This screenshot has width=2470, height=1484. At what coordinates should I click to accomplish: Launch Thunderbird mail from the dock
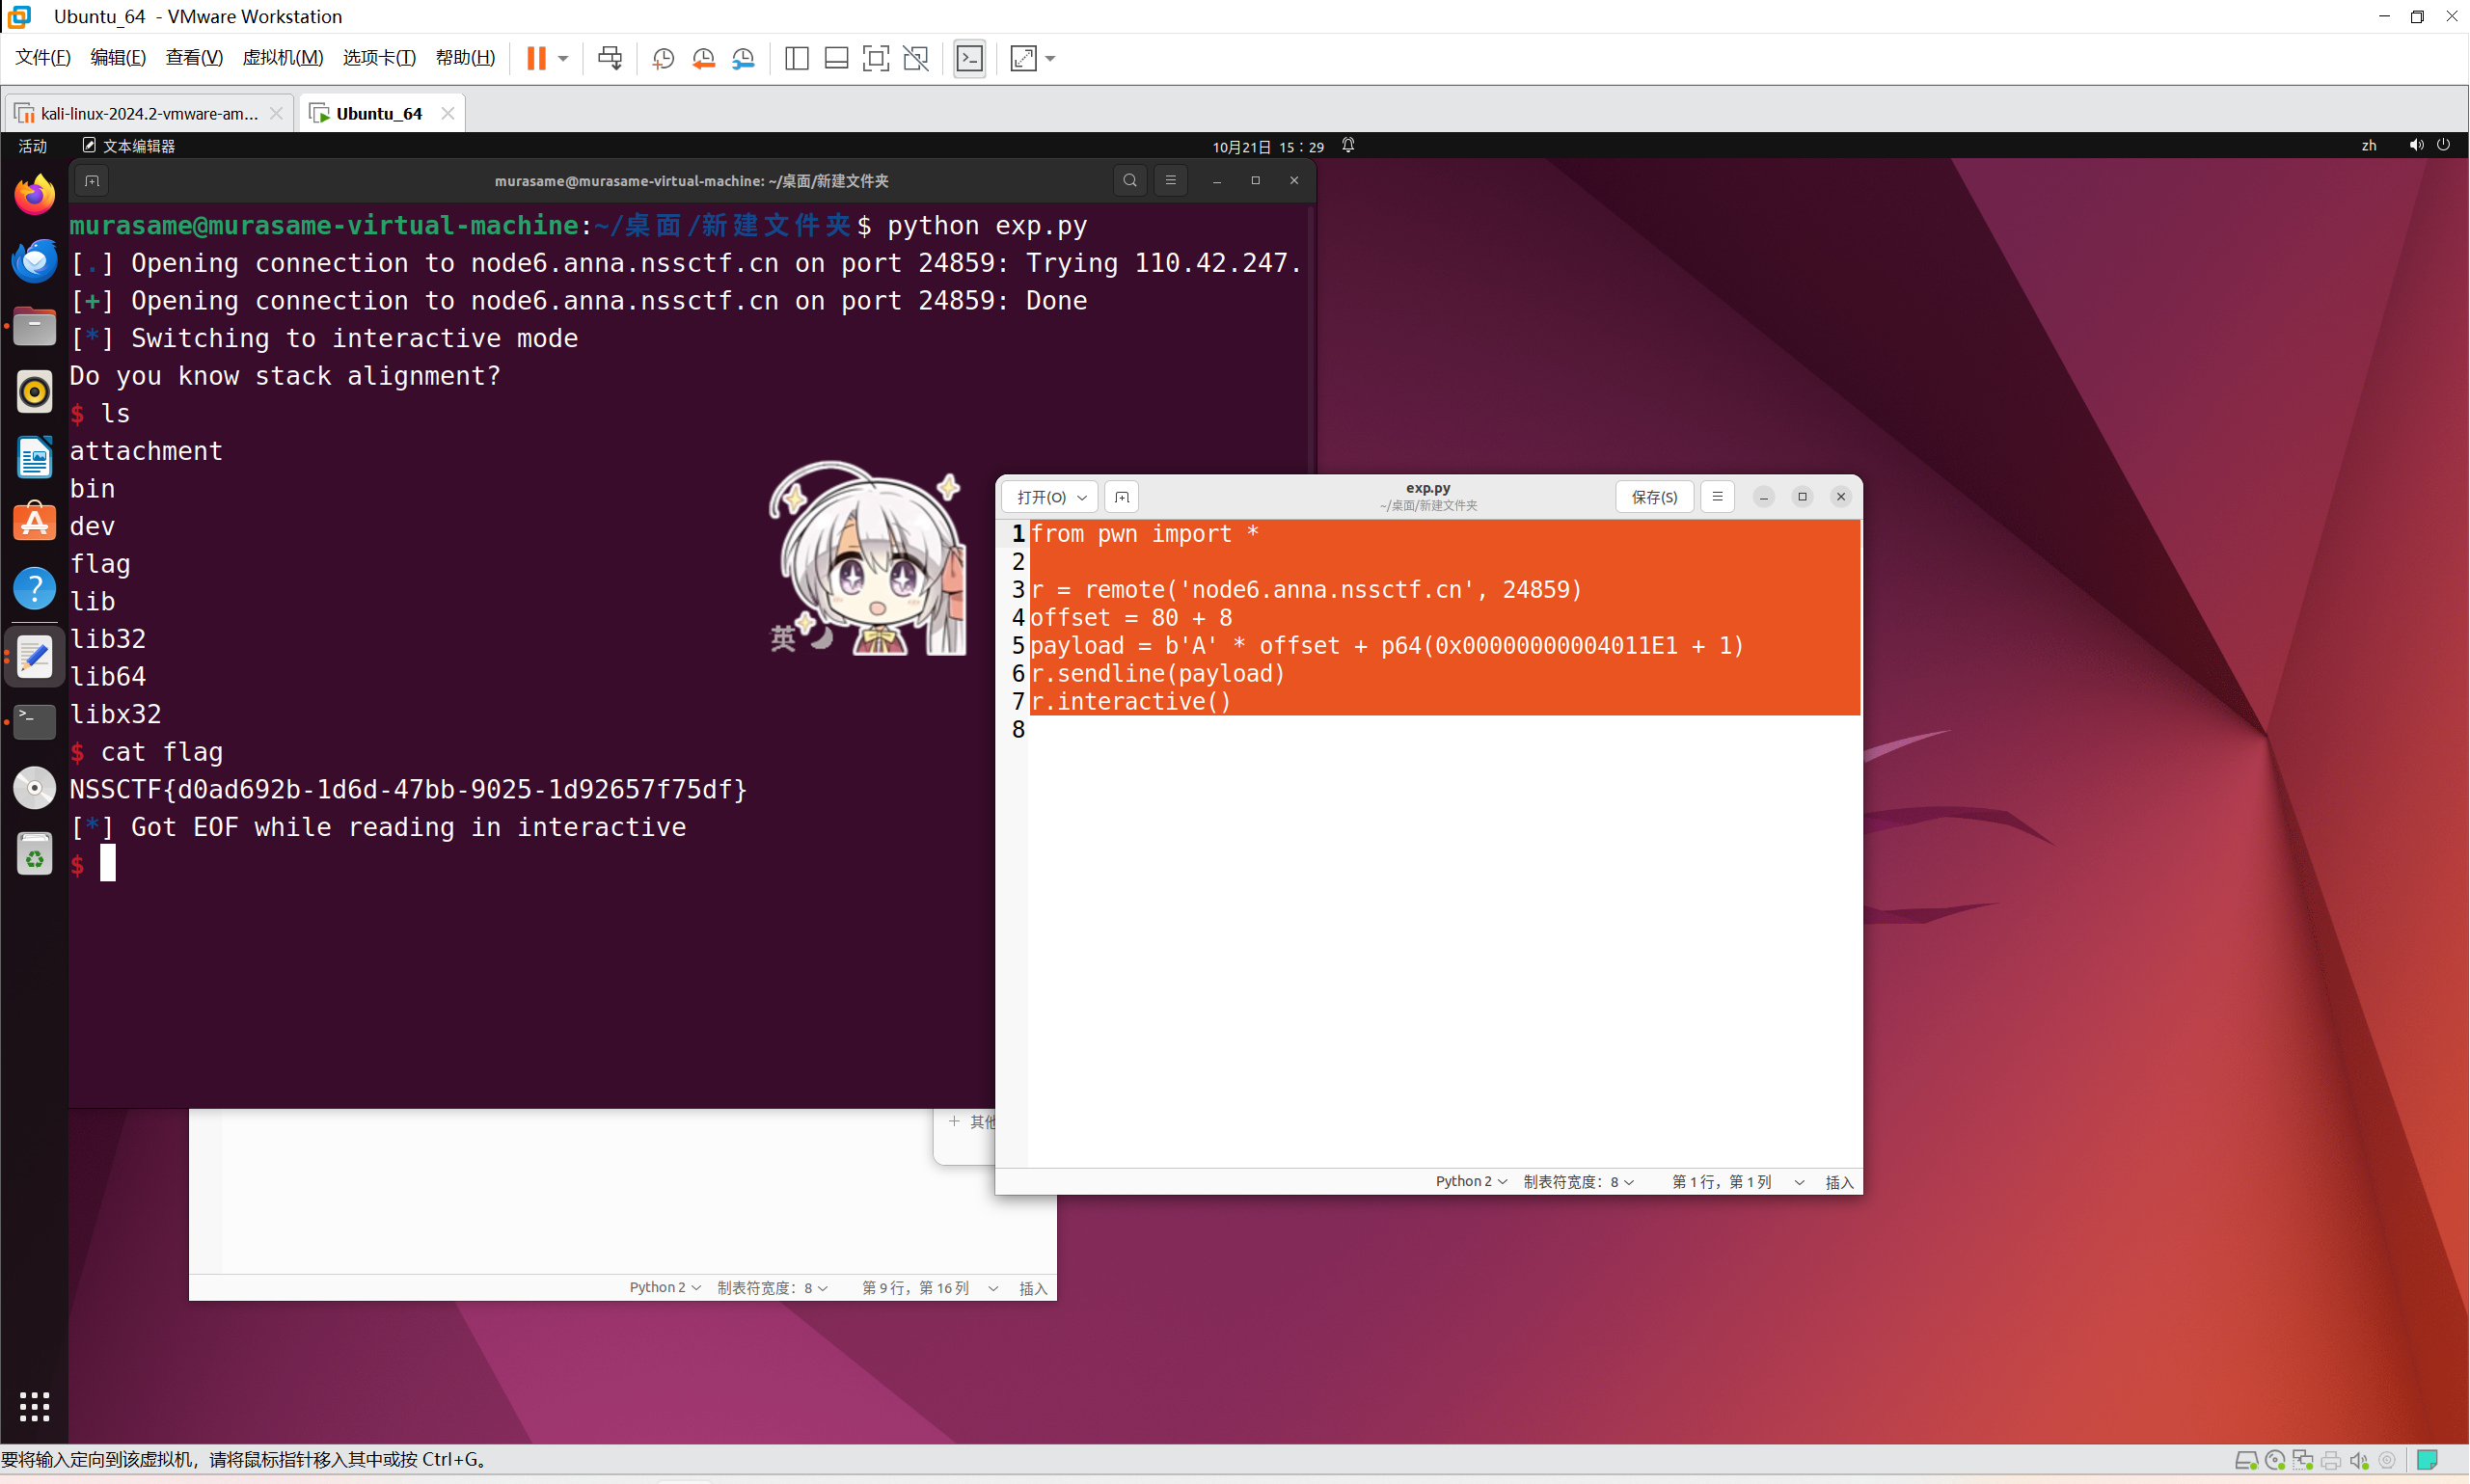(x=35, y=260)
